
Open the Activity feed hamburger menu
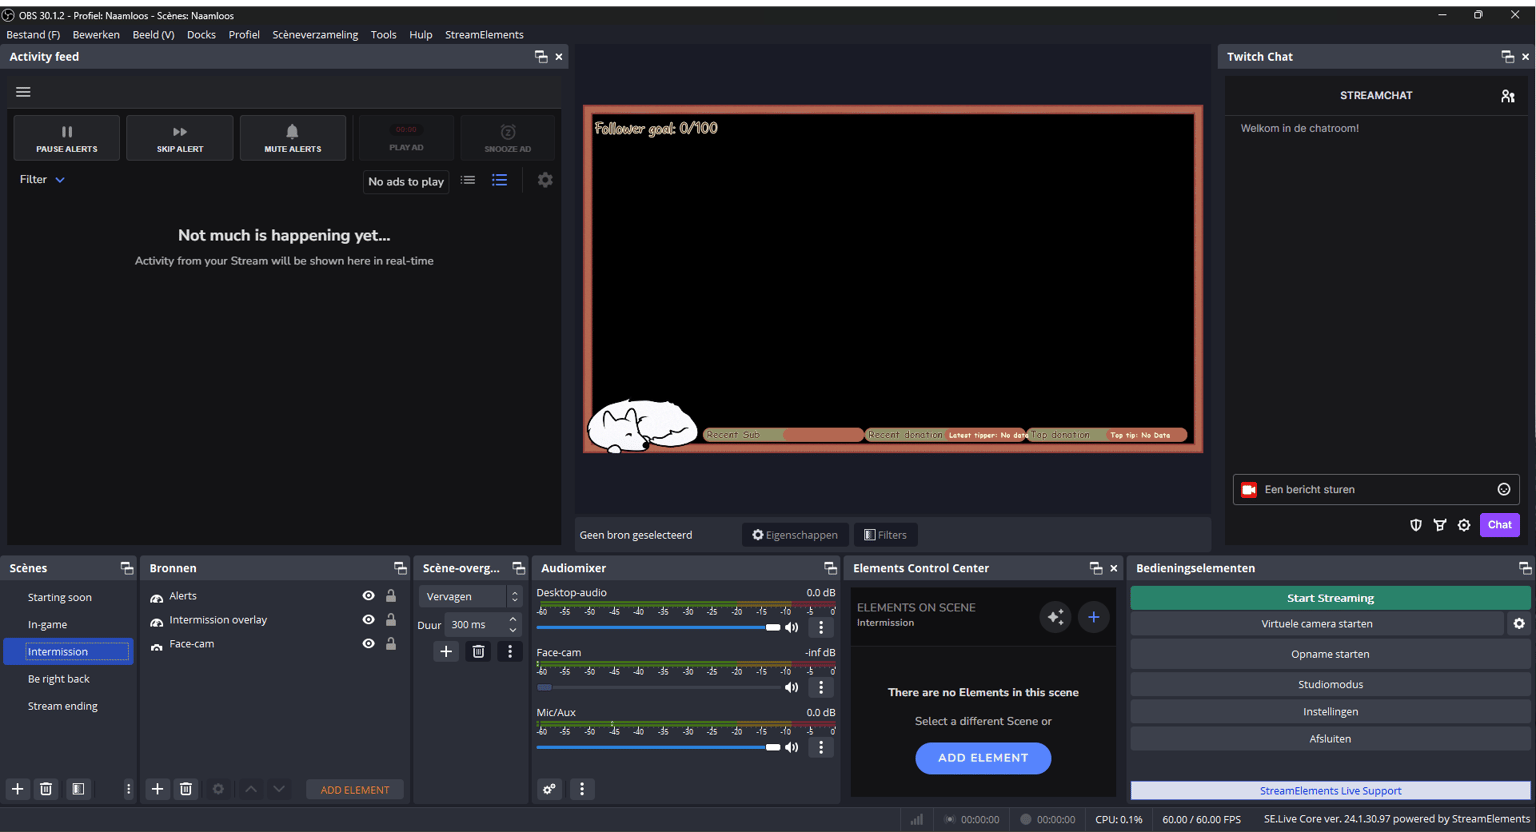(23, 92)
